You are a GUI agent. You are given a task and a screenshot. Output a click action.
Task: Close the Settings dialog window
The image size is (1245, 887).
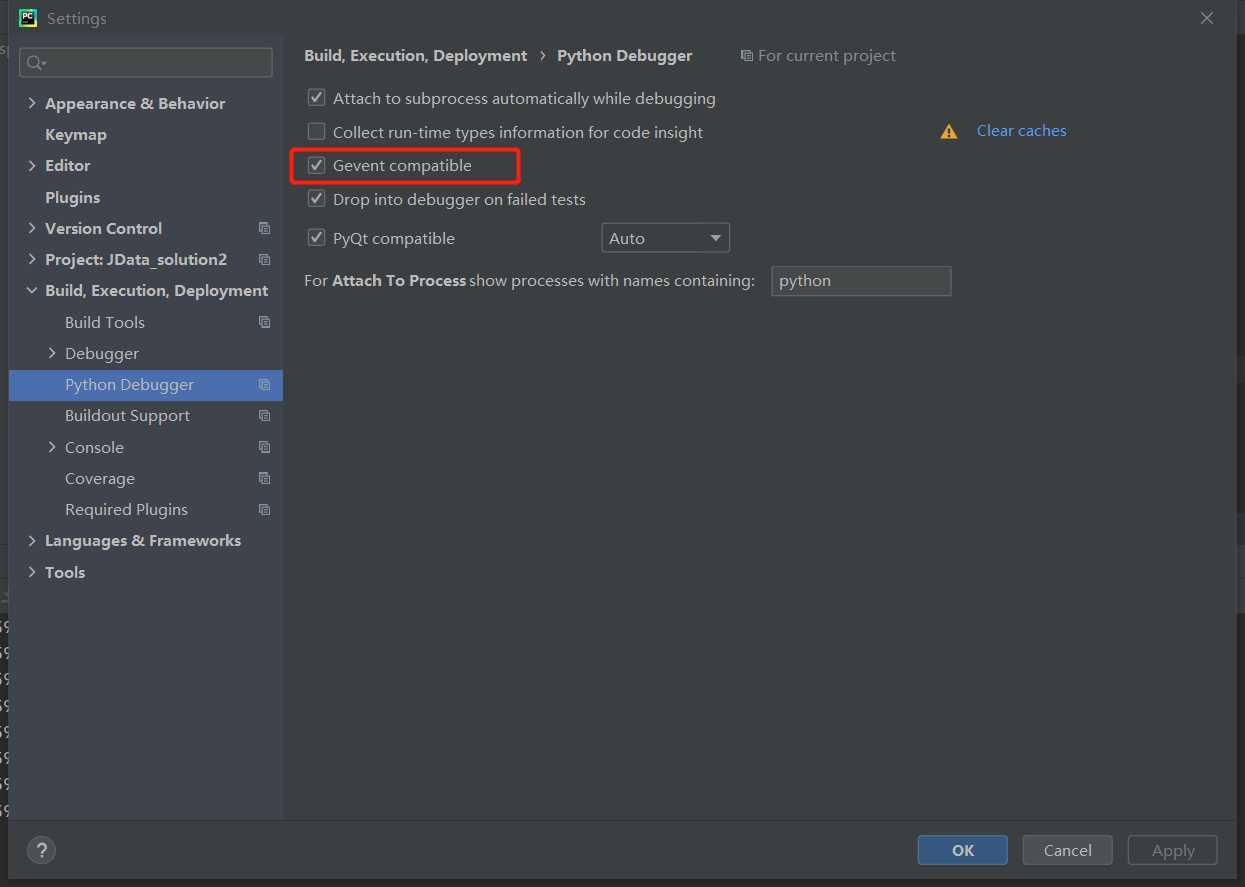(1207, 18)
